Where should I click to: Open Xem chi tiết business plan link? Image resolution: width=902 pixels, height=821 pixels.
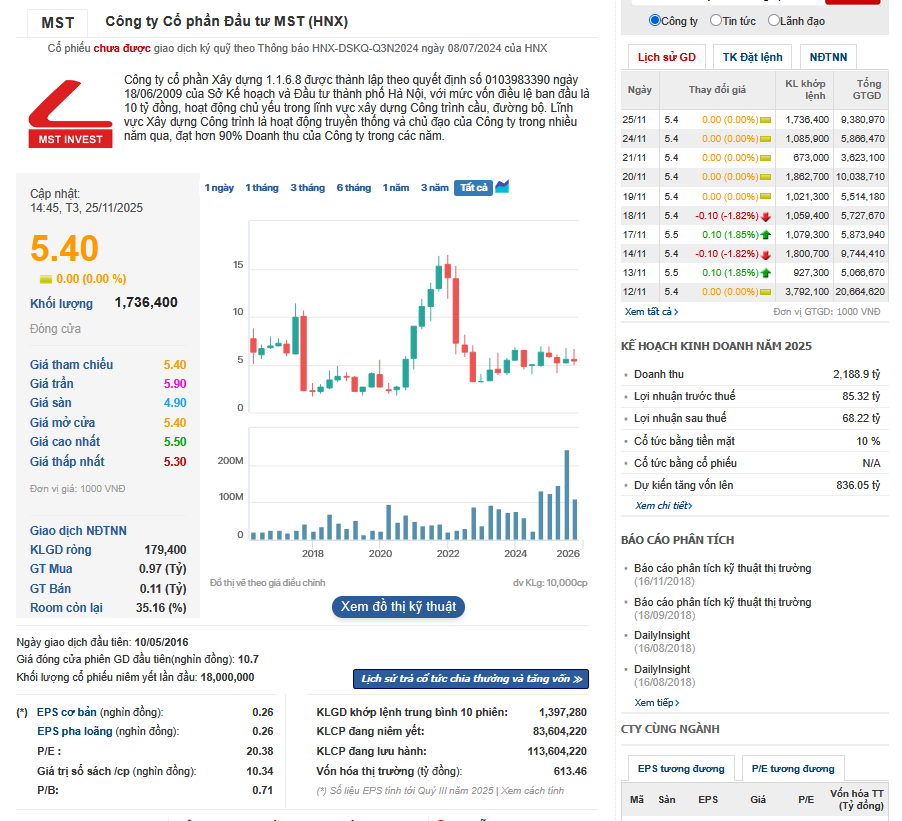tap(663, 505)
